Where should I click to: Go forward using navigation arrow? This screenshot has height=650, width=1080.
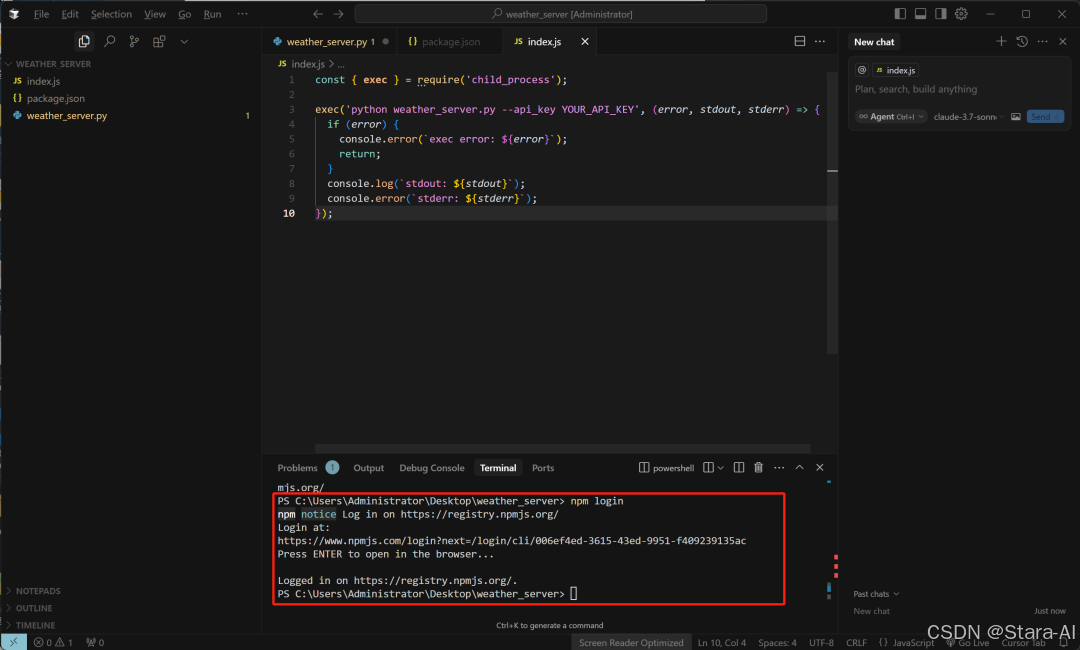pos(338,14)
